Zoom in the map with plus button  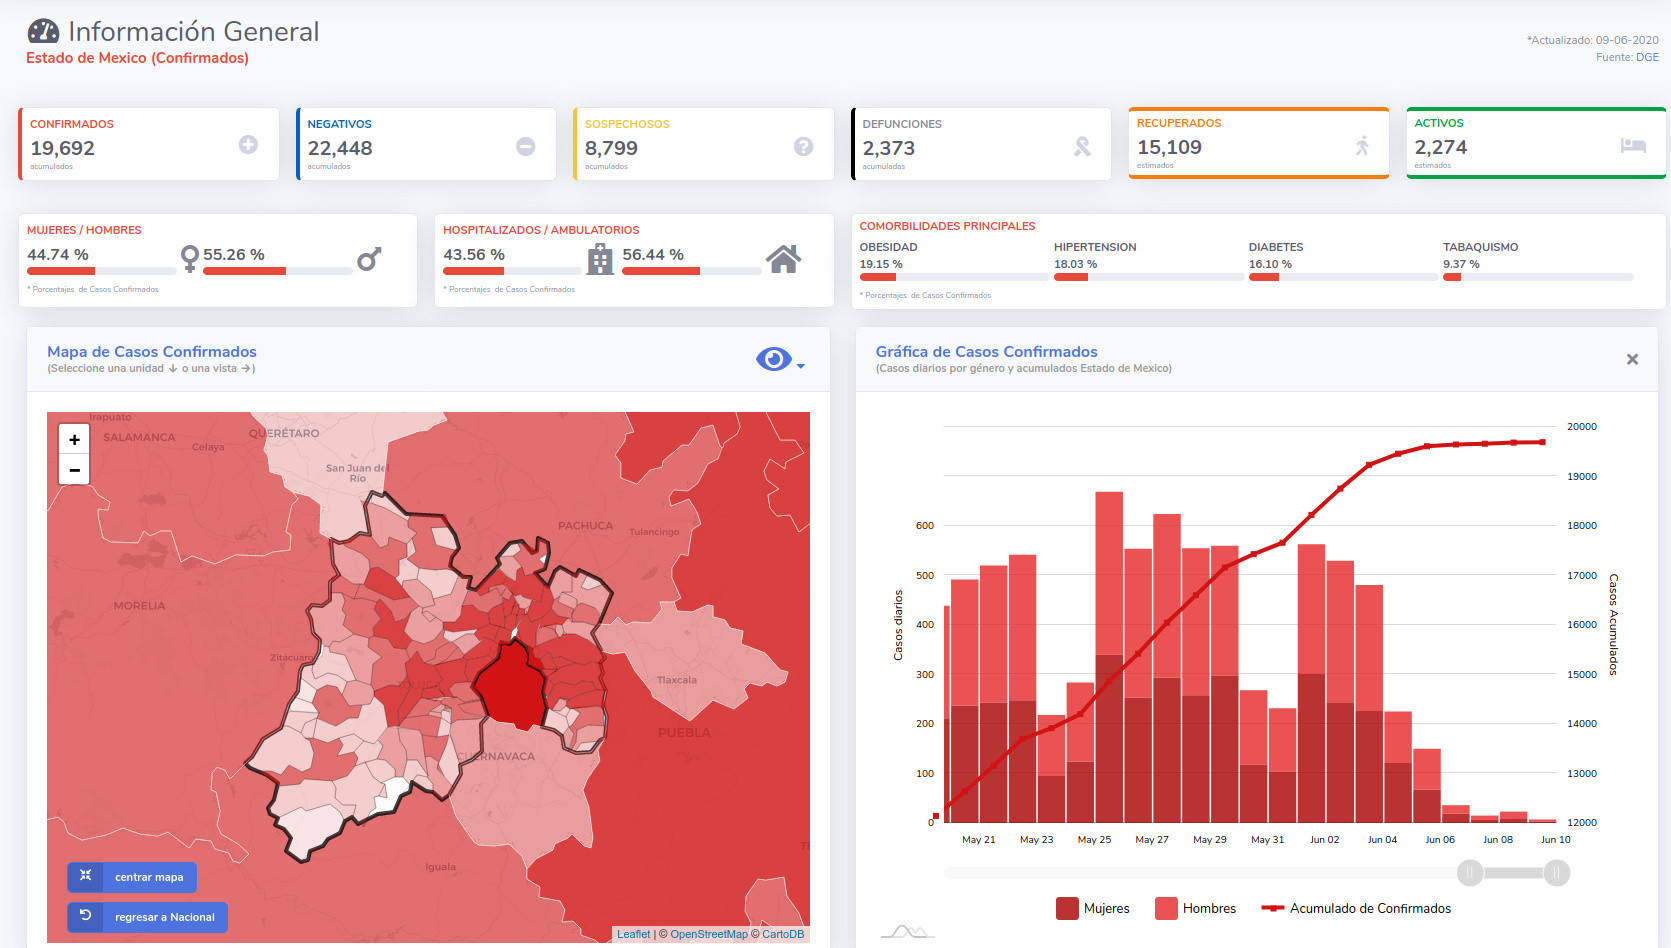[x=74, y=439]
